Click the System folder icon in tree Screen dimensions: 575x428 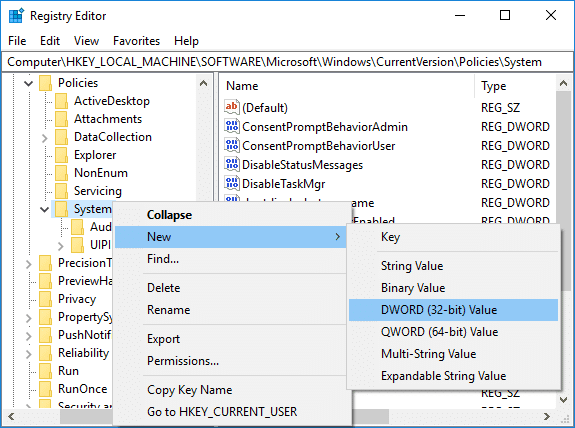click(x=61, y=209)
